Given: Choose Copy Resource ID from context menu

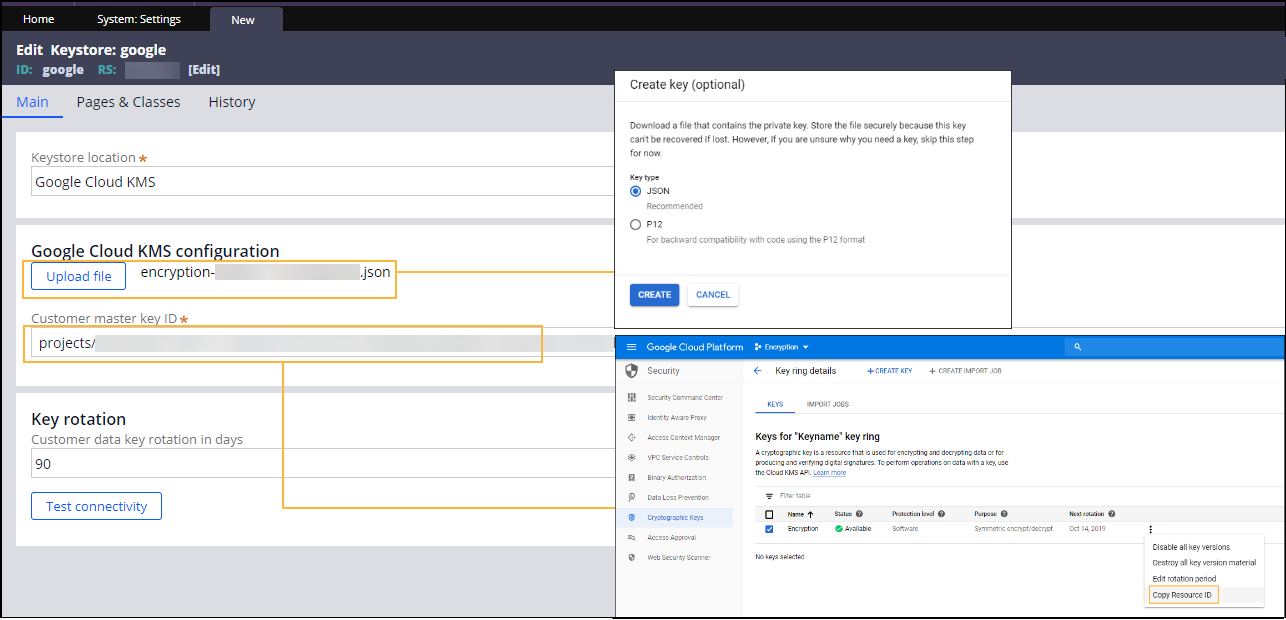Looking at the screenshot, I should 1181,595.
